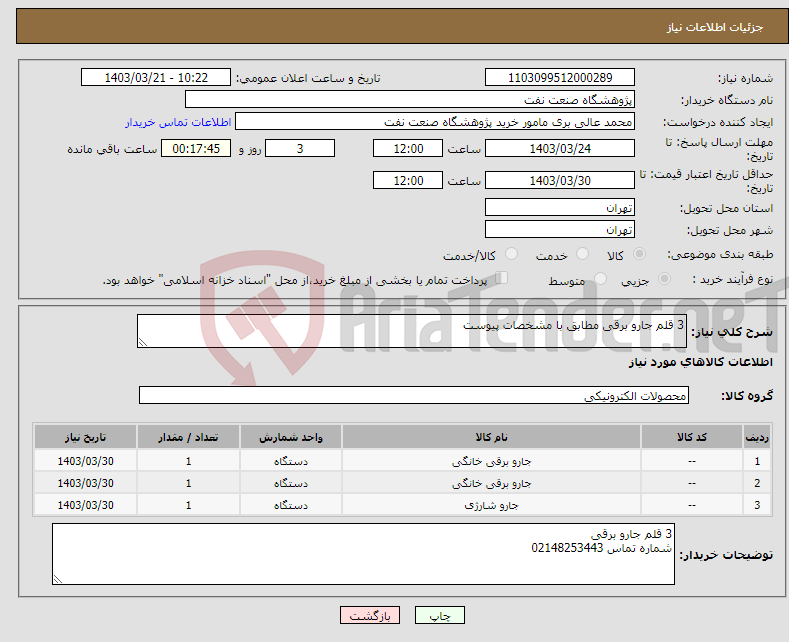This screenshot has height=642, width=789.
Task: Click the unit دستگاه in row 2
Action: tap(291, 483)
